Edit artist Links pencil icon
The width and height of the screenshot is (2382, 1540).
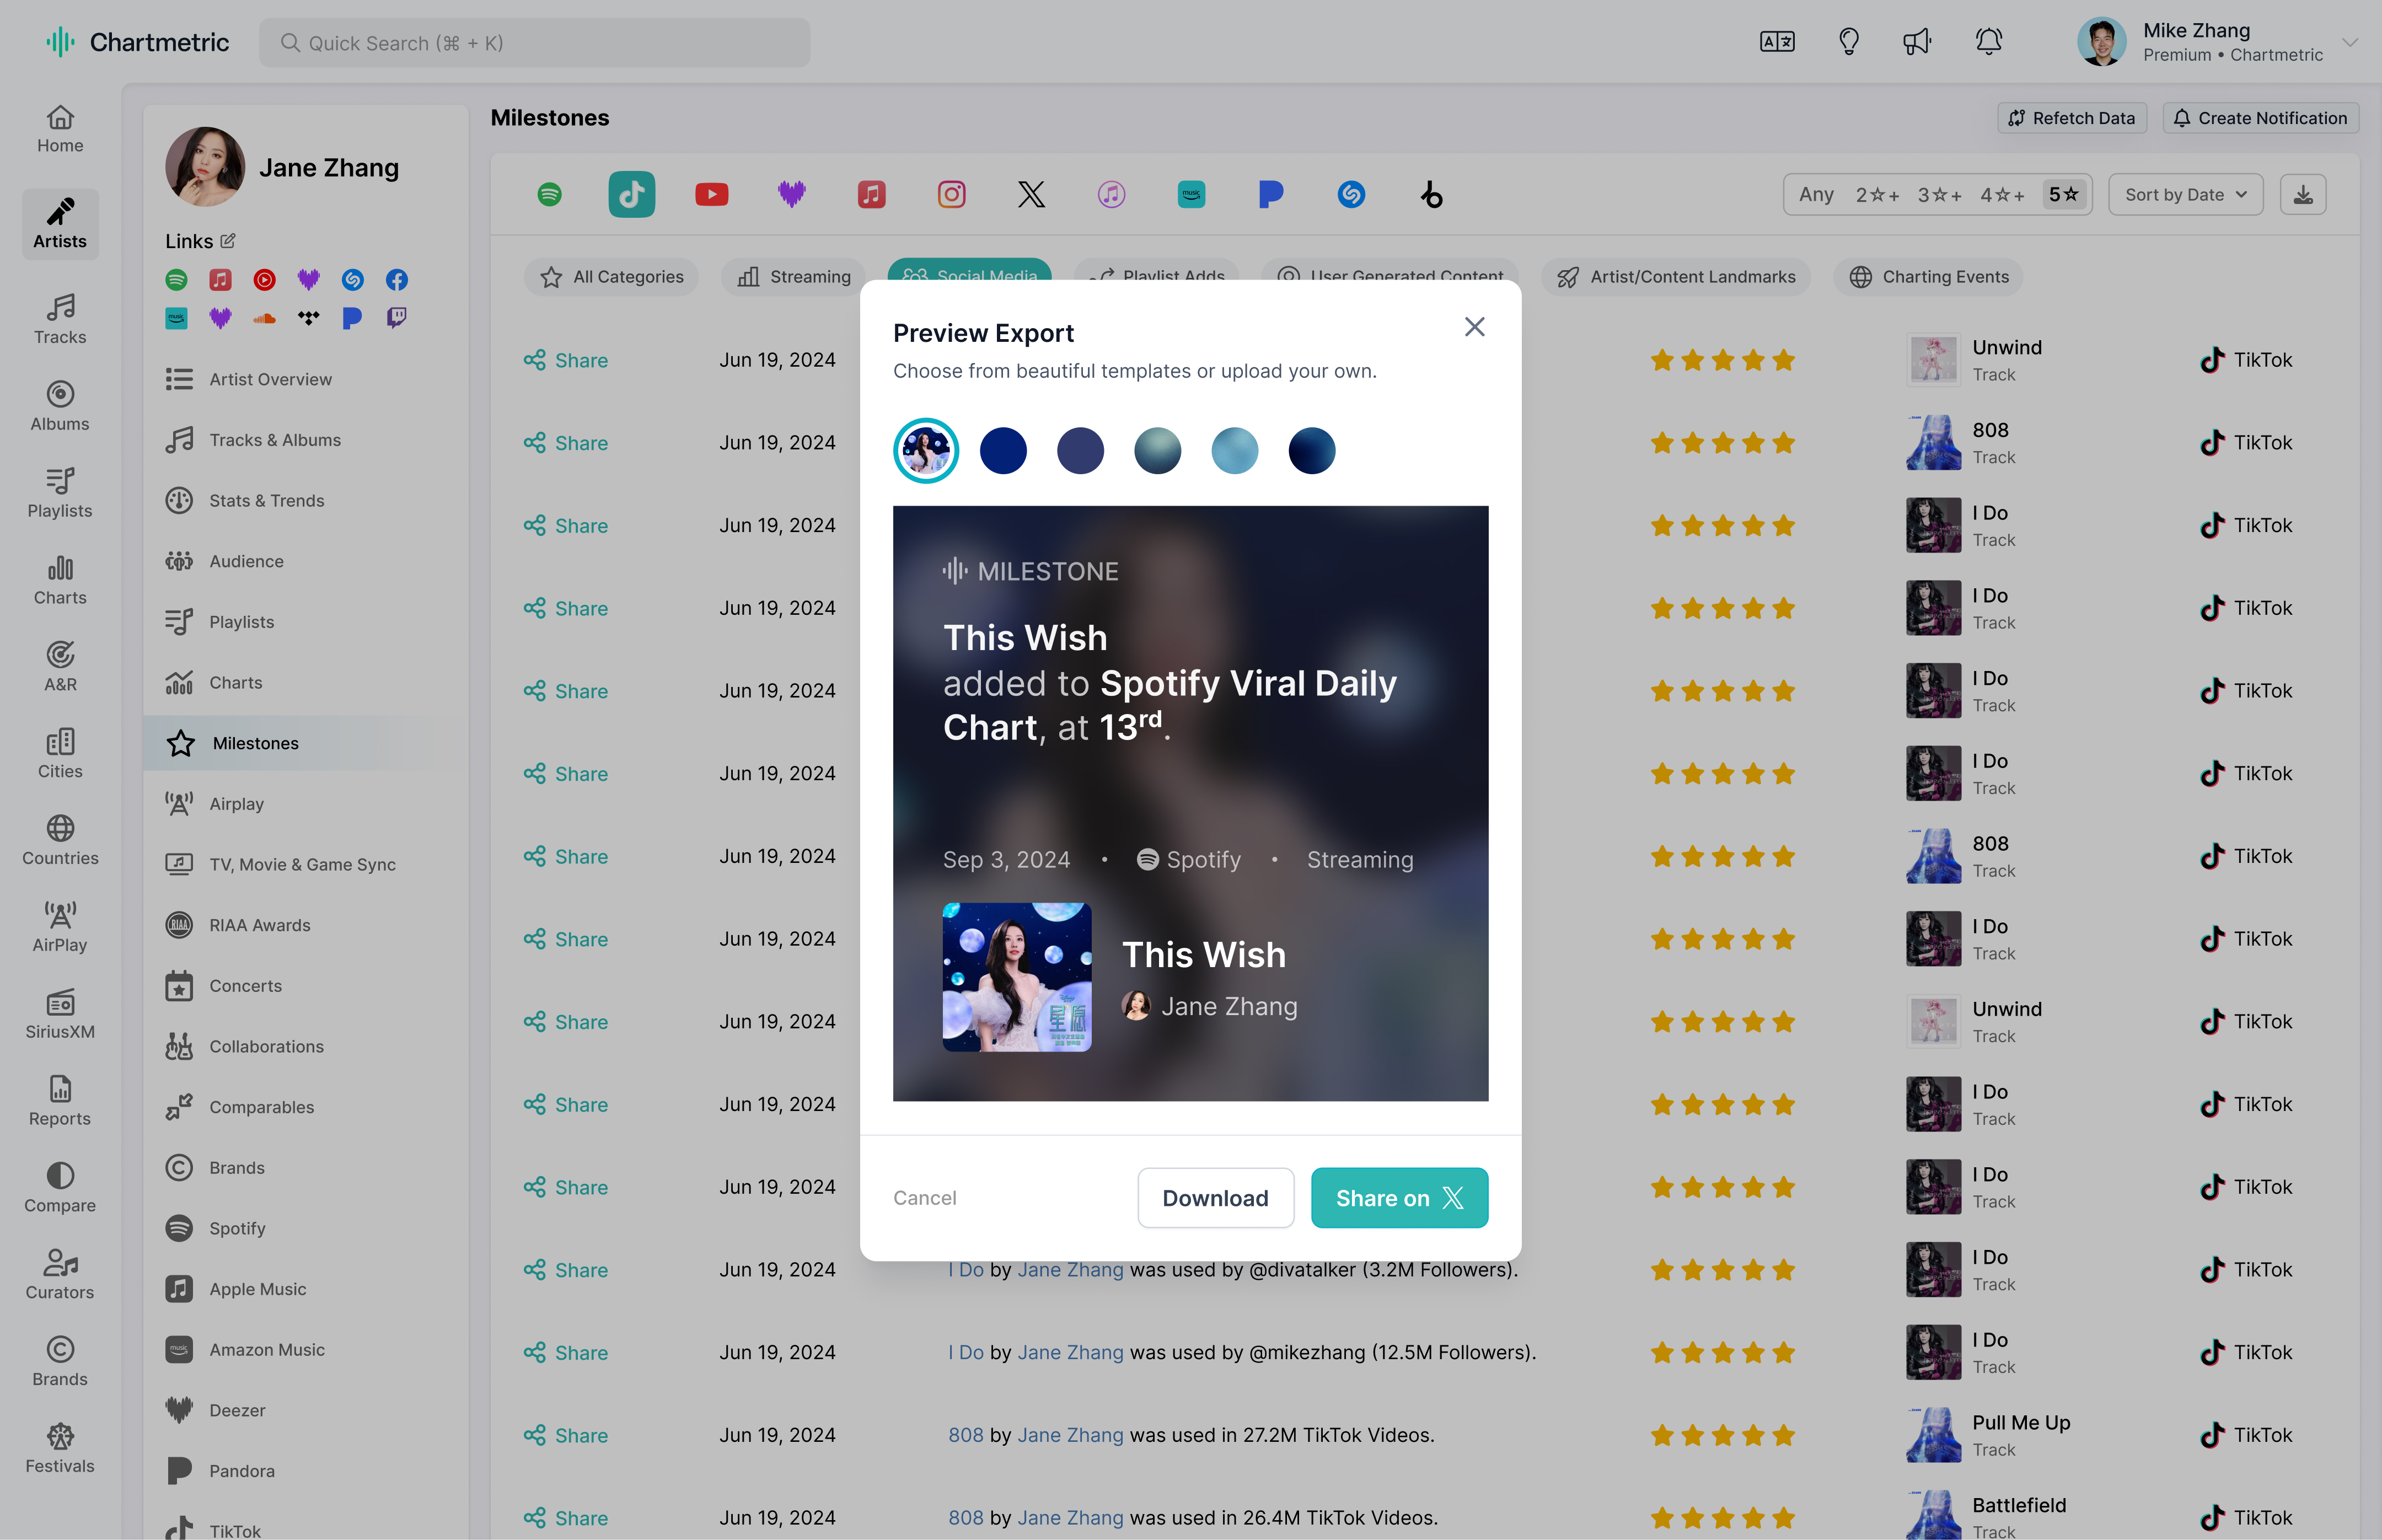(x=228, y=240)
